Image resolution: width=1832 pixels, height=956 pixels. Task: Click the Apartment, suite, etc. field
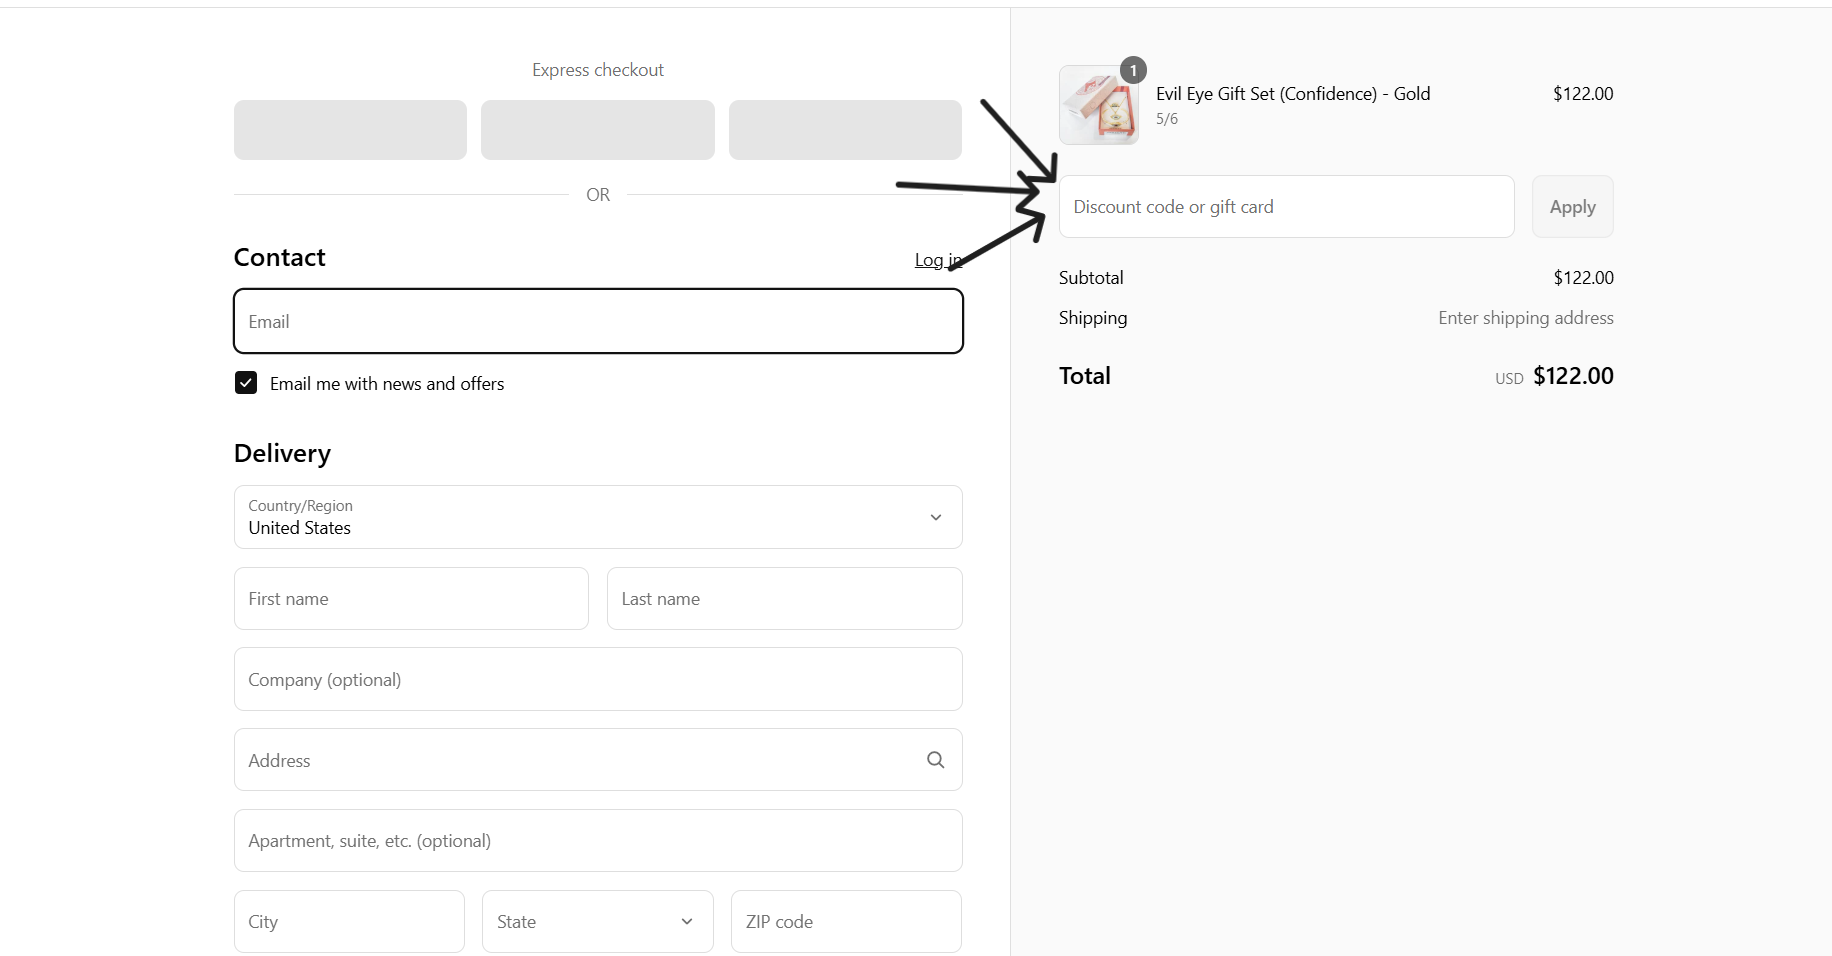597,840
